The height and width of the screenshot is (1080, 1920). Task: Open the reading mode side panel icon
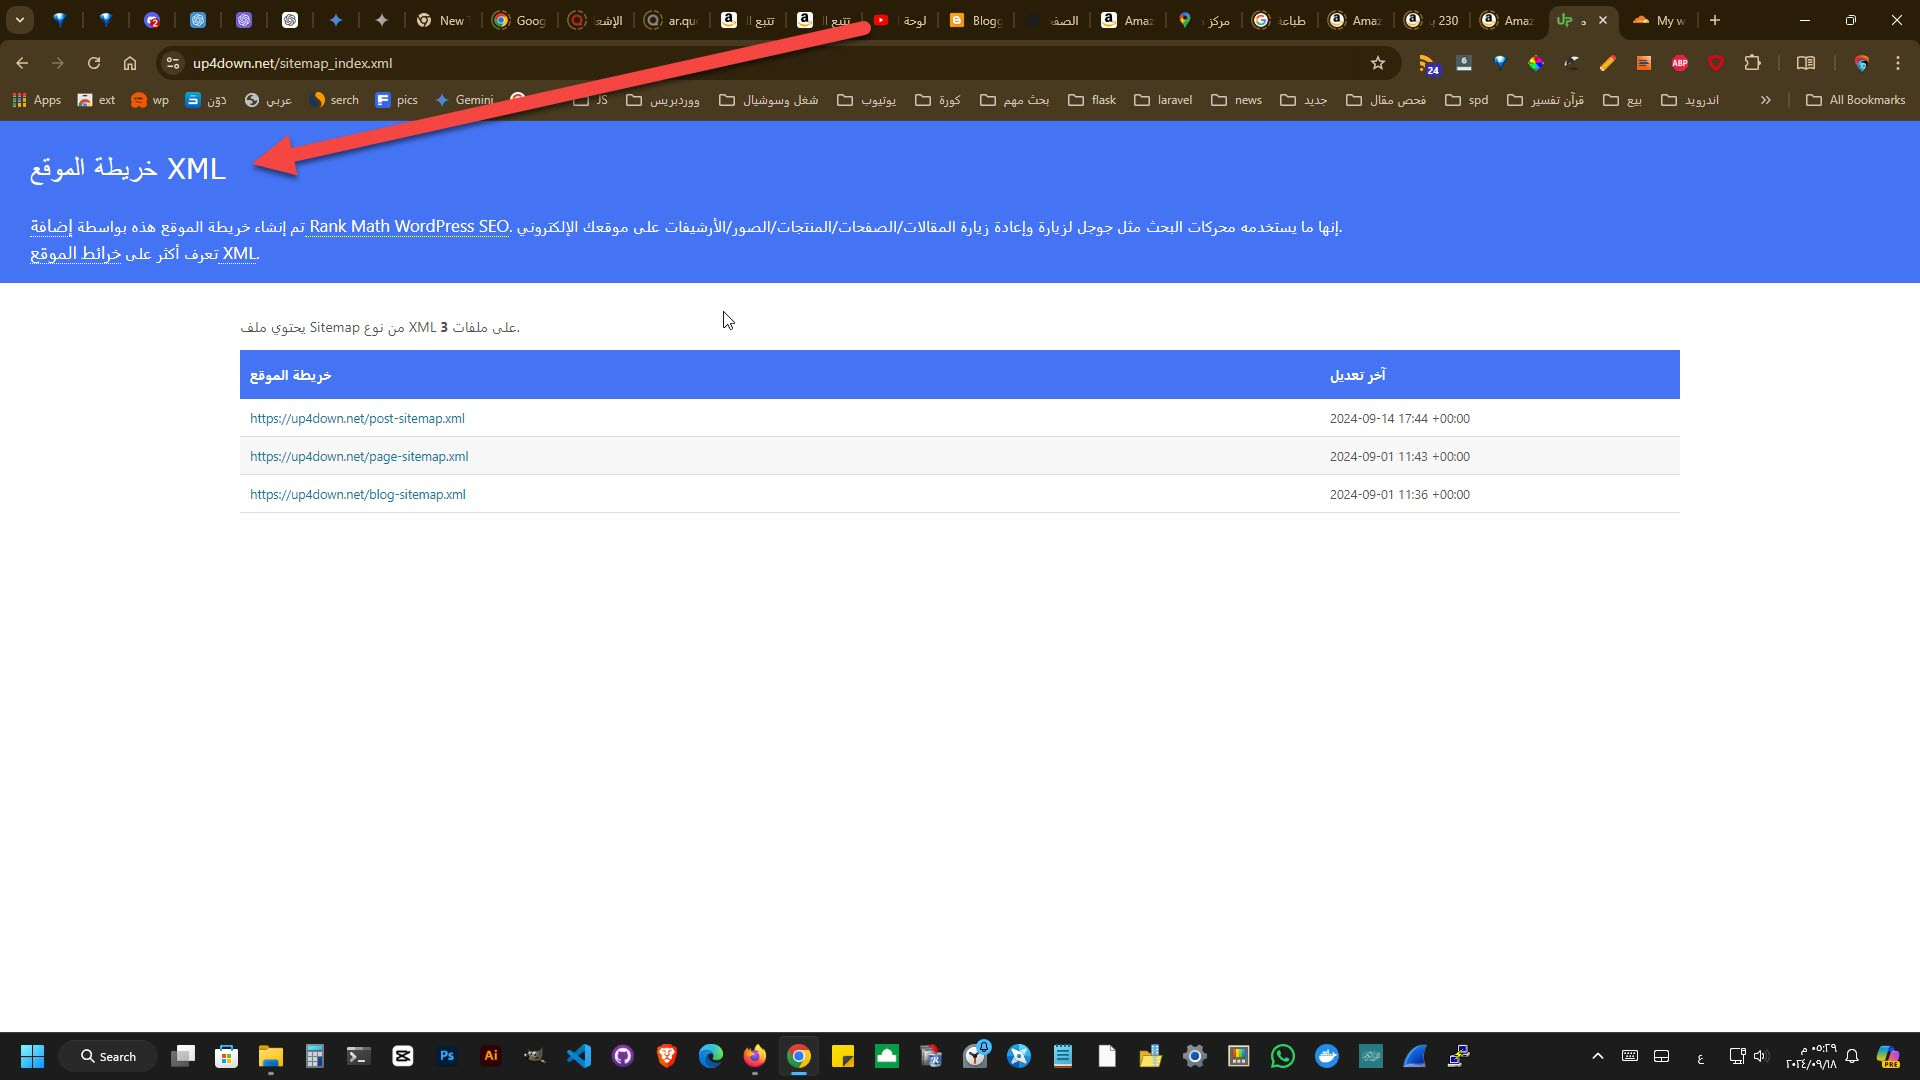pyautogui.click(x=1806, y=63)
